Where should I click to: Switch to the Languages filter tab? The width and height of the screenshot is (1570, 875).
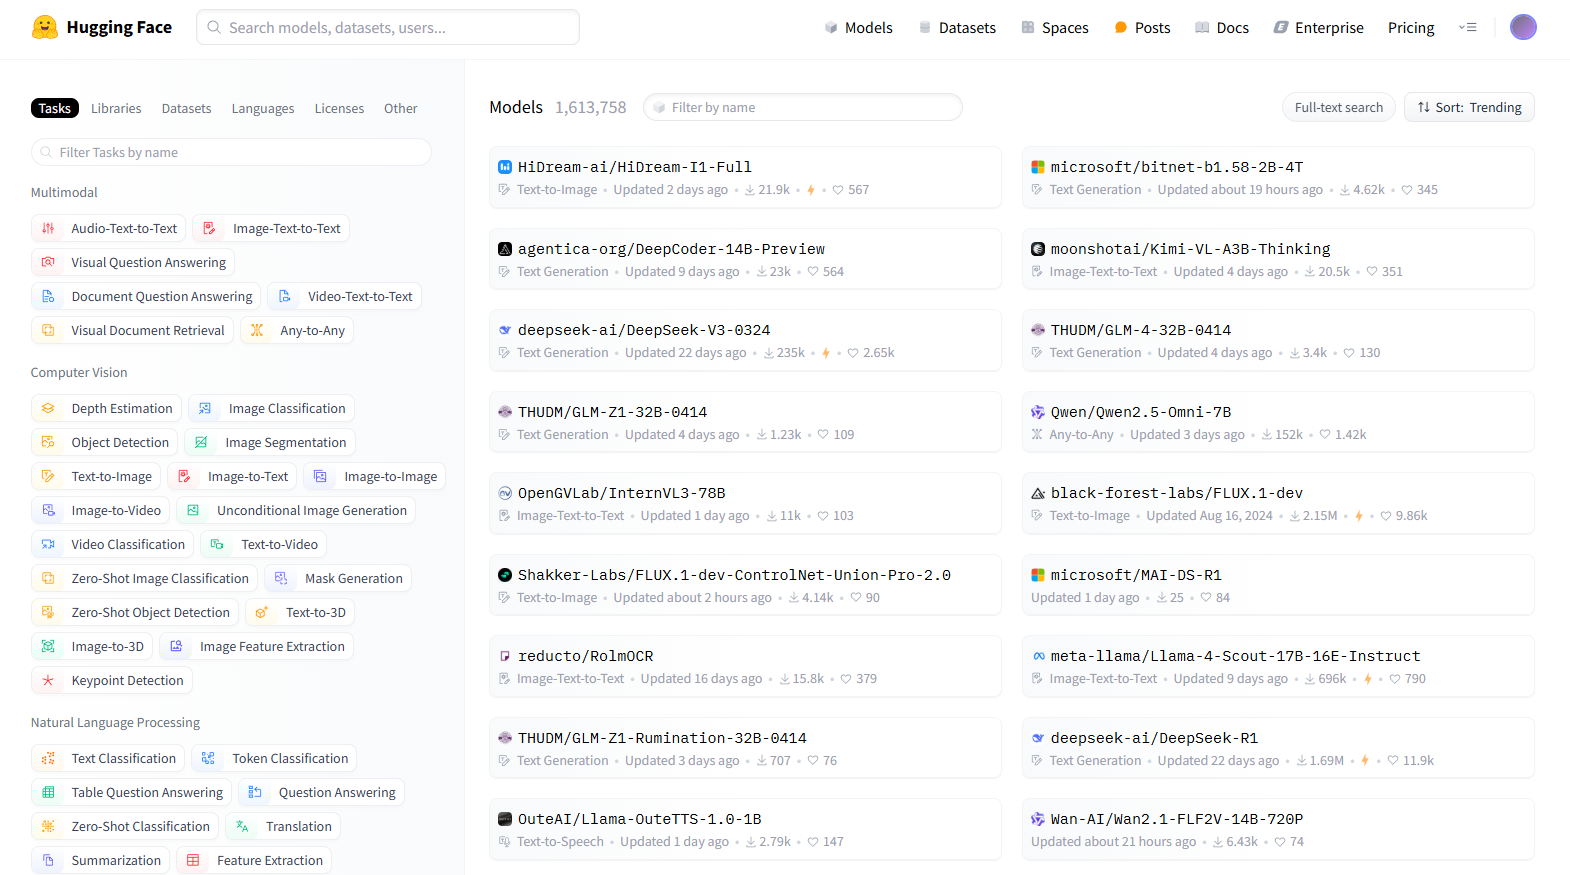[263, 108]
